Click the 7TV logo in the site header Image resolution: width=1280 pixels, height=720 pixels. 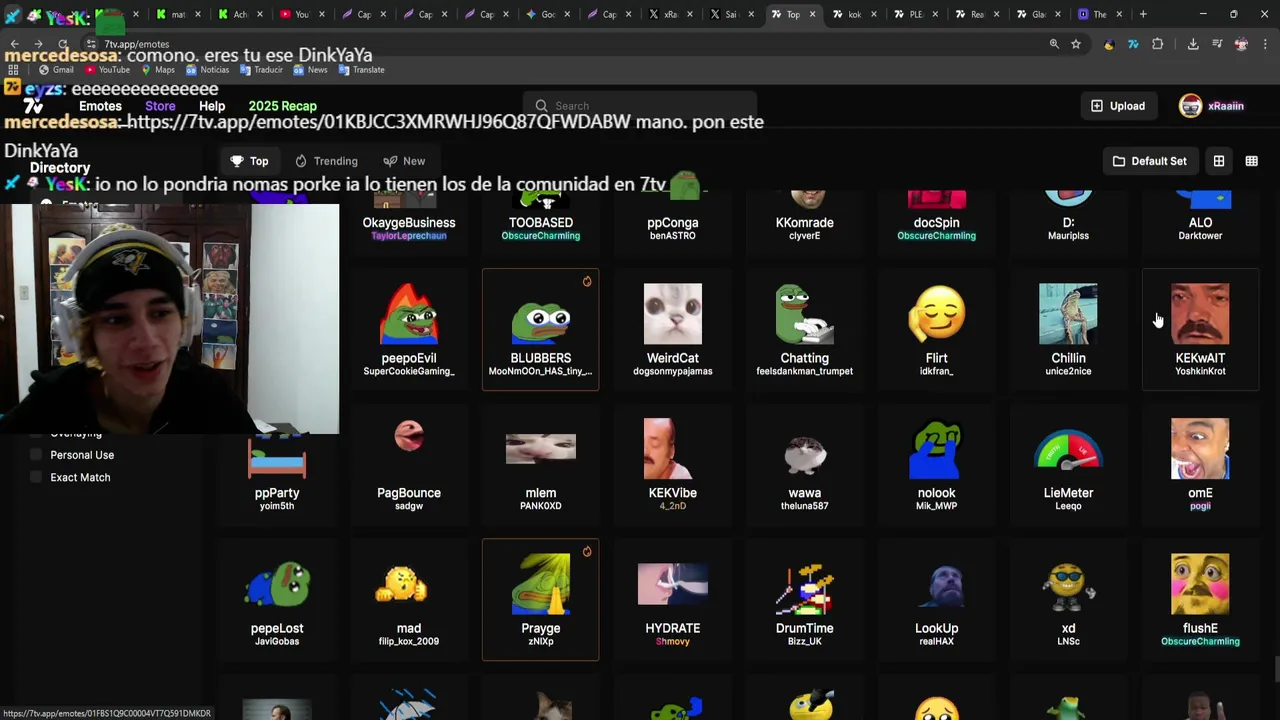[x=33, y=106]
